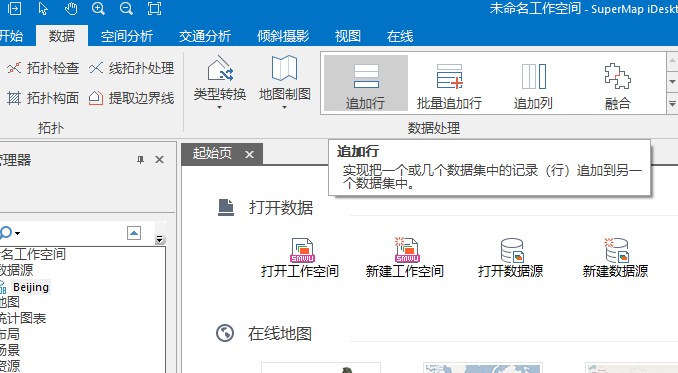Choose 提取边界线 extract boundary lines
Image resolution: width=678 pixels, height=373 pixels.
pyautogui.click(x=131, y=98)
